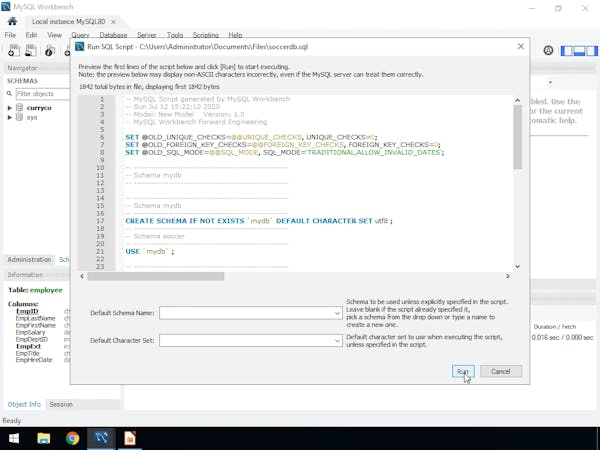This screenshot has height=450, width=600.
Task: Click the Filter objects search field
Action: tap(43, 94)
